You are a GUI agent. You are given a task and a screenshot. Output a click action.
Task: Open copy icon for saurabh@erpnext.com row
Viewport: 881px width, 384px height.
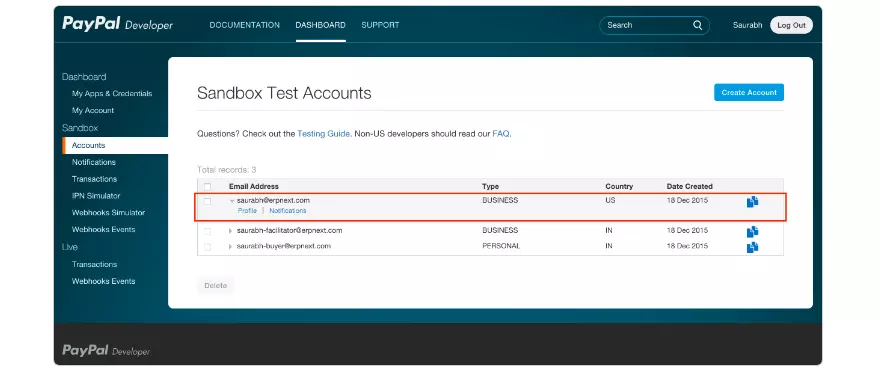(x=752, y=202)
